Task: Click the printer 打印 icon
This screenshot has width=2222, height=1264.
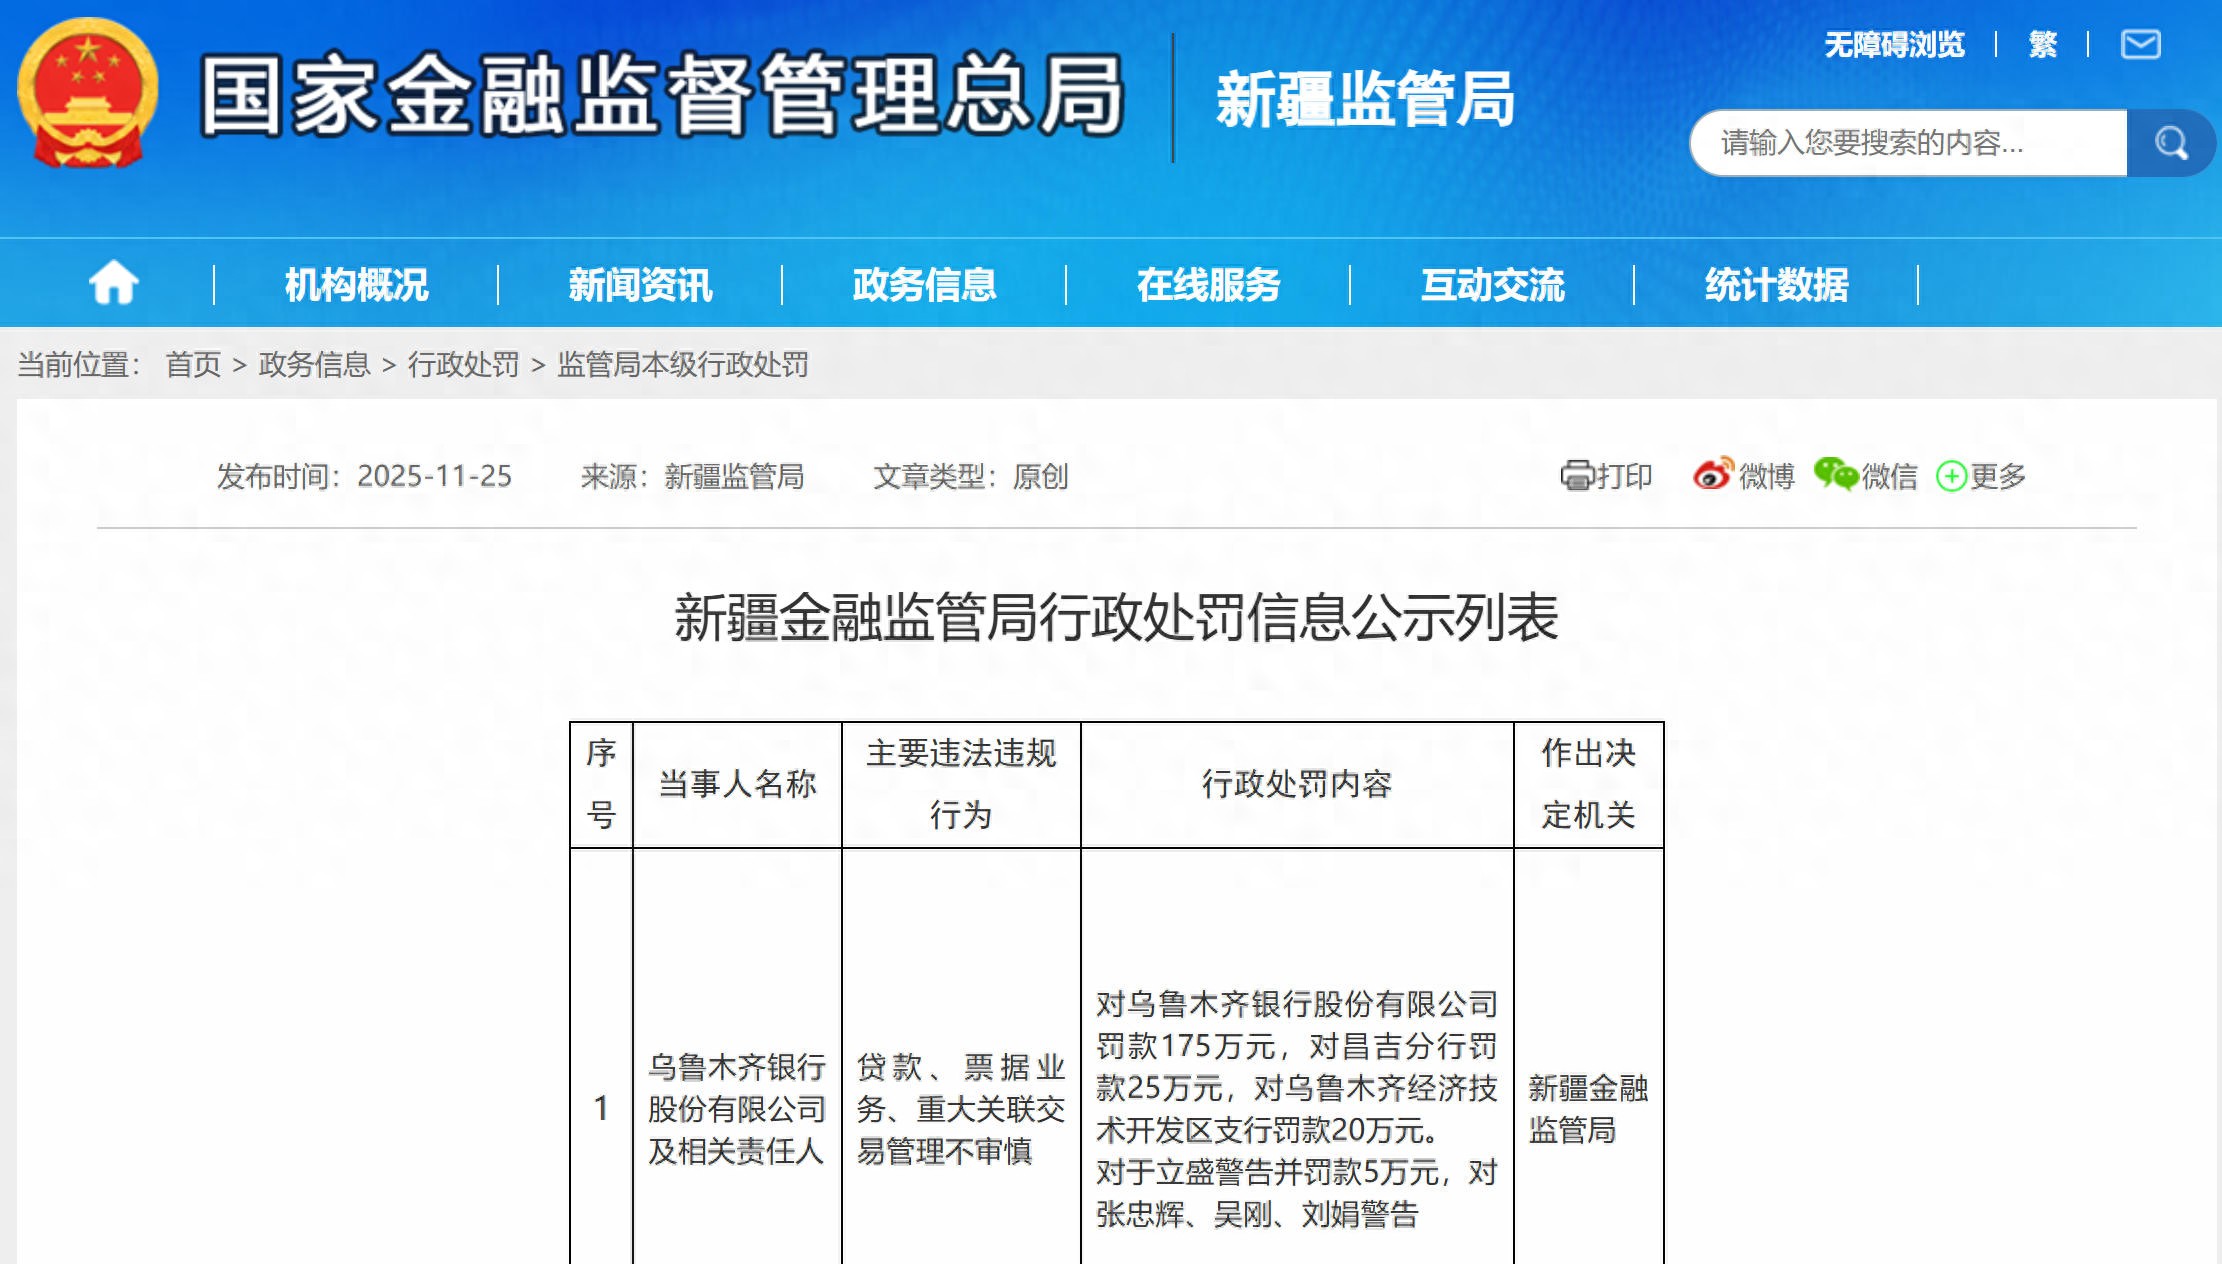Action: [x=1576, y=476]
